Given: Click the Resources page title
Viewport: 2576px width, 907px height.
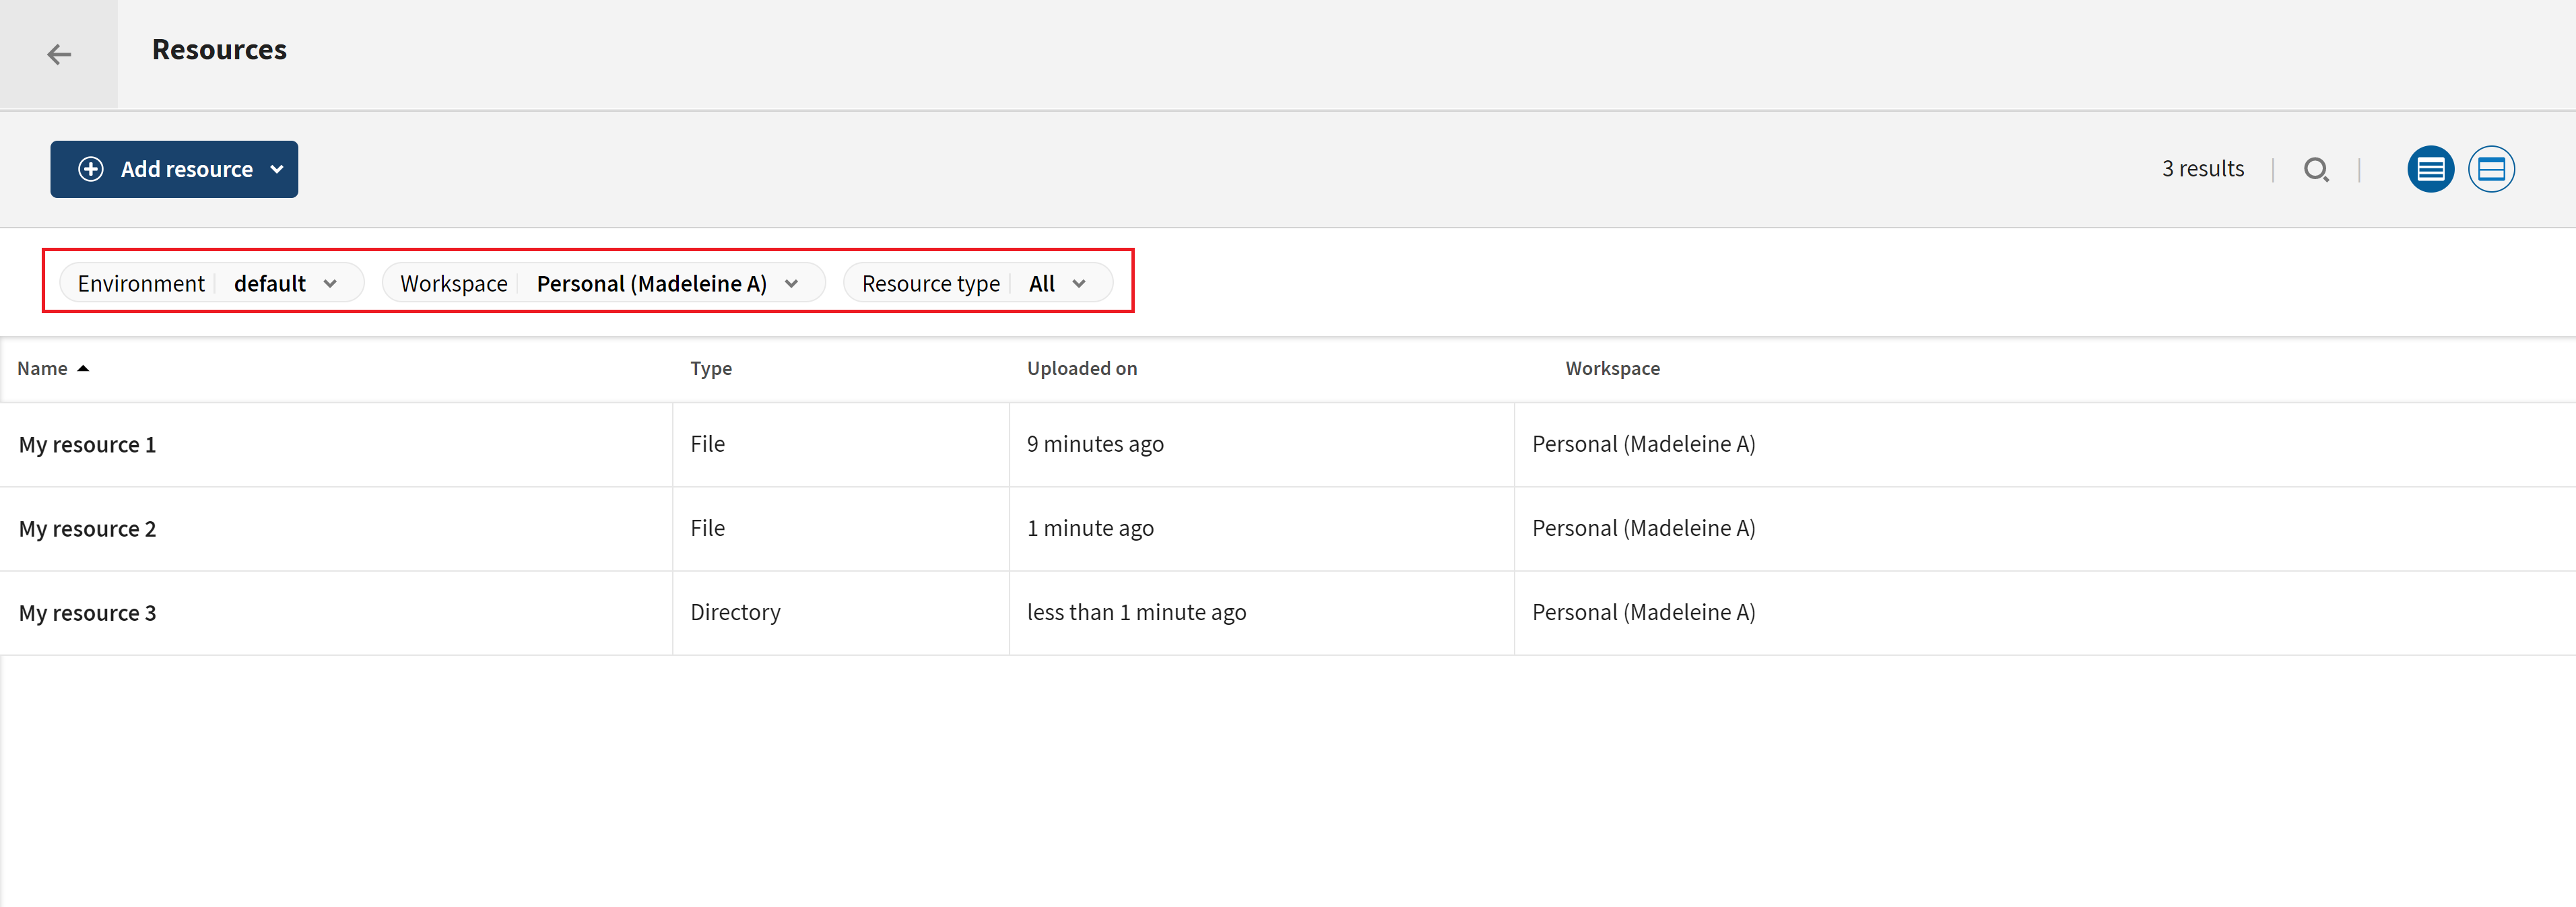Looking at the screenshot, I should point(219,50).
